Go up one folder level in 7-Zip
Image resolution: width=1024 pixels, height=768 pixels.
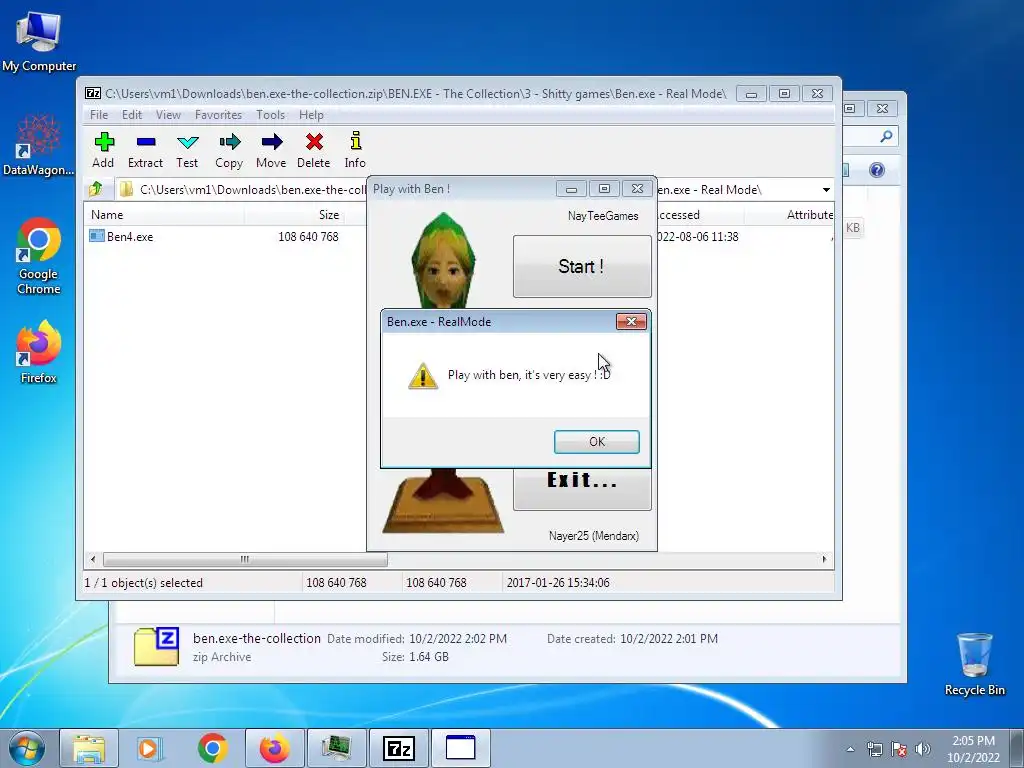[x=96, y=189]
